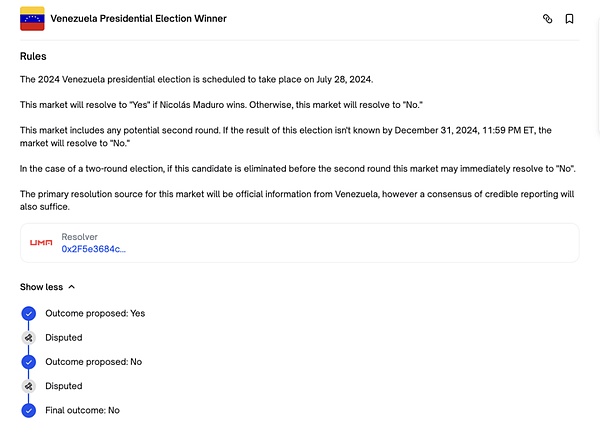Click checkmark icon beside Outcome proposed: No
This screenshot has height=438, width=600.
point(29,362)
